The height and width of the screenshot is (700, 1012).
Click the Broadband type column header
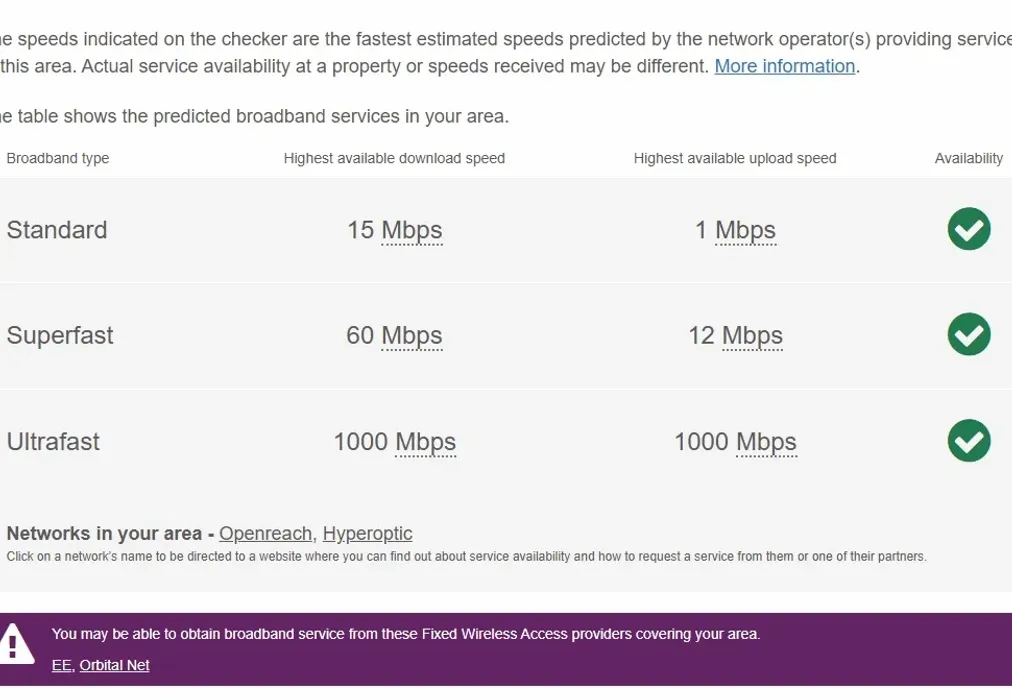pyautogui.click(x=57, y=158)
